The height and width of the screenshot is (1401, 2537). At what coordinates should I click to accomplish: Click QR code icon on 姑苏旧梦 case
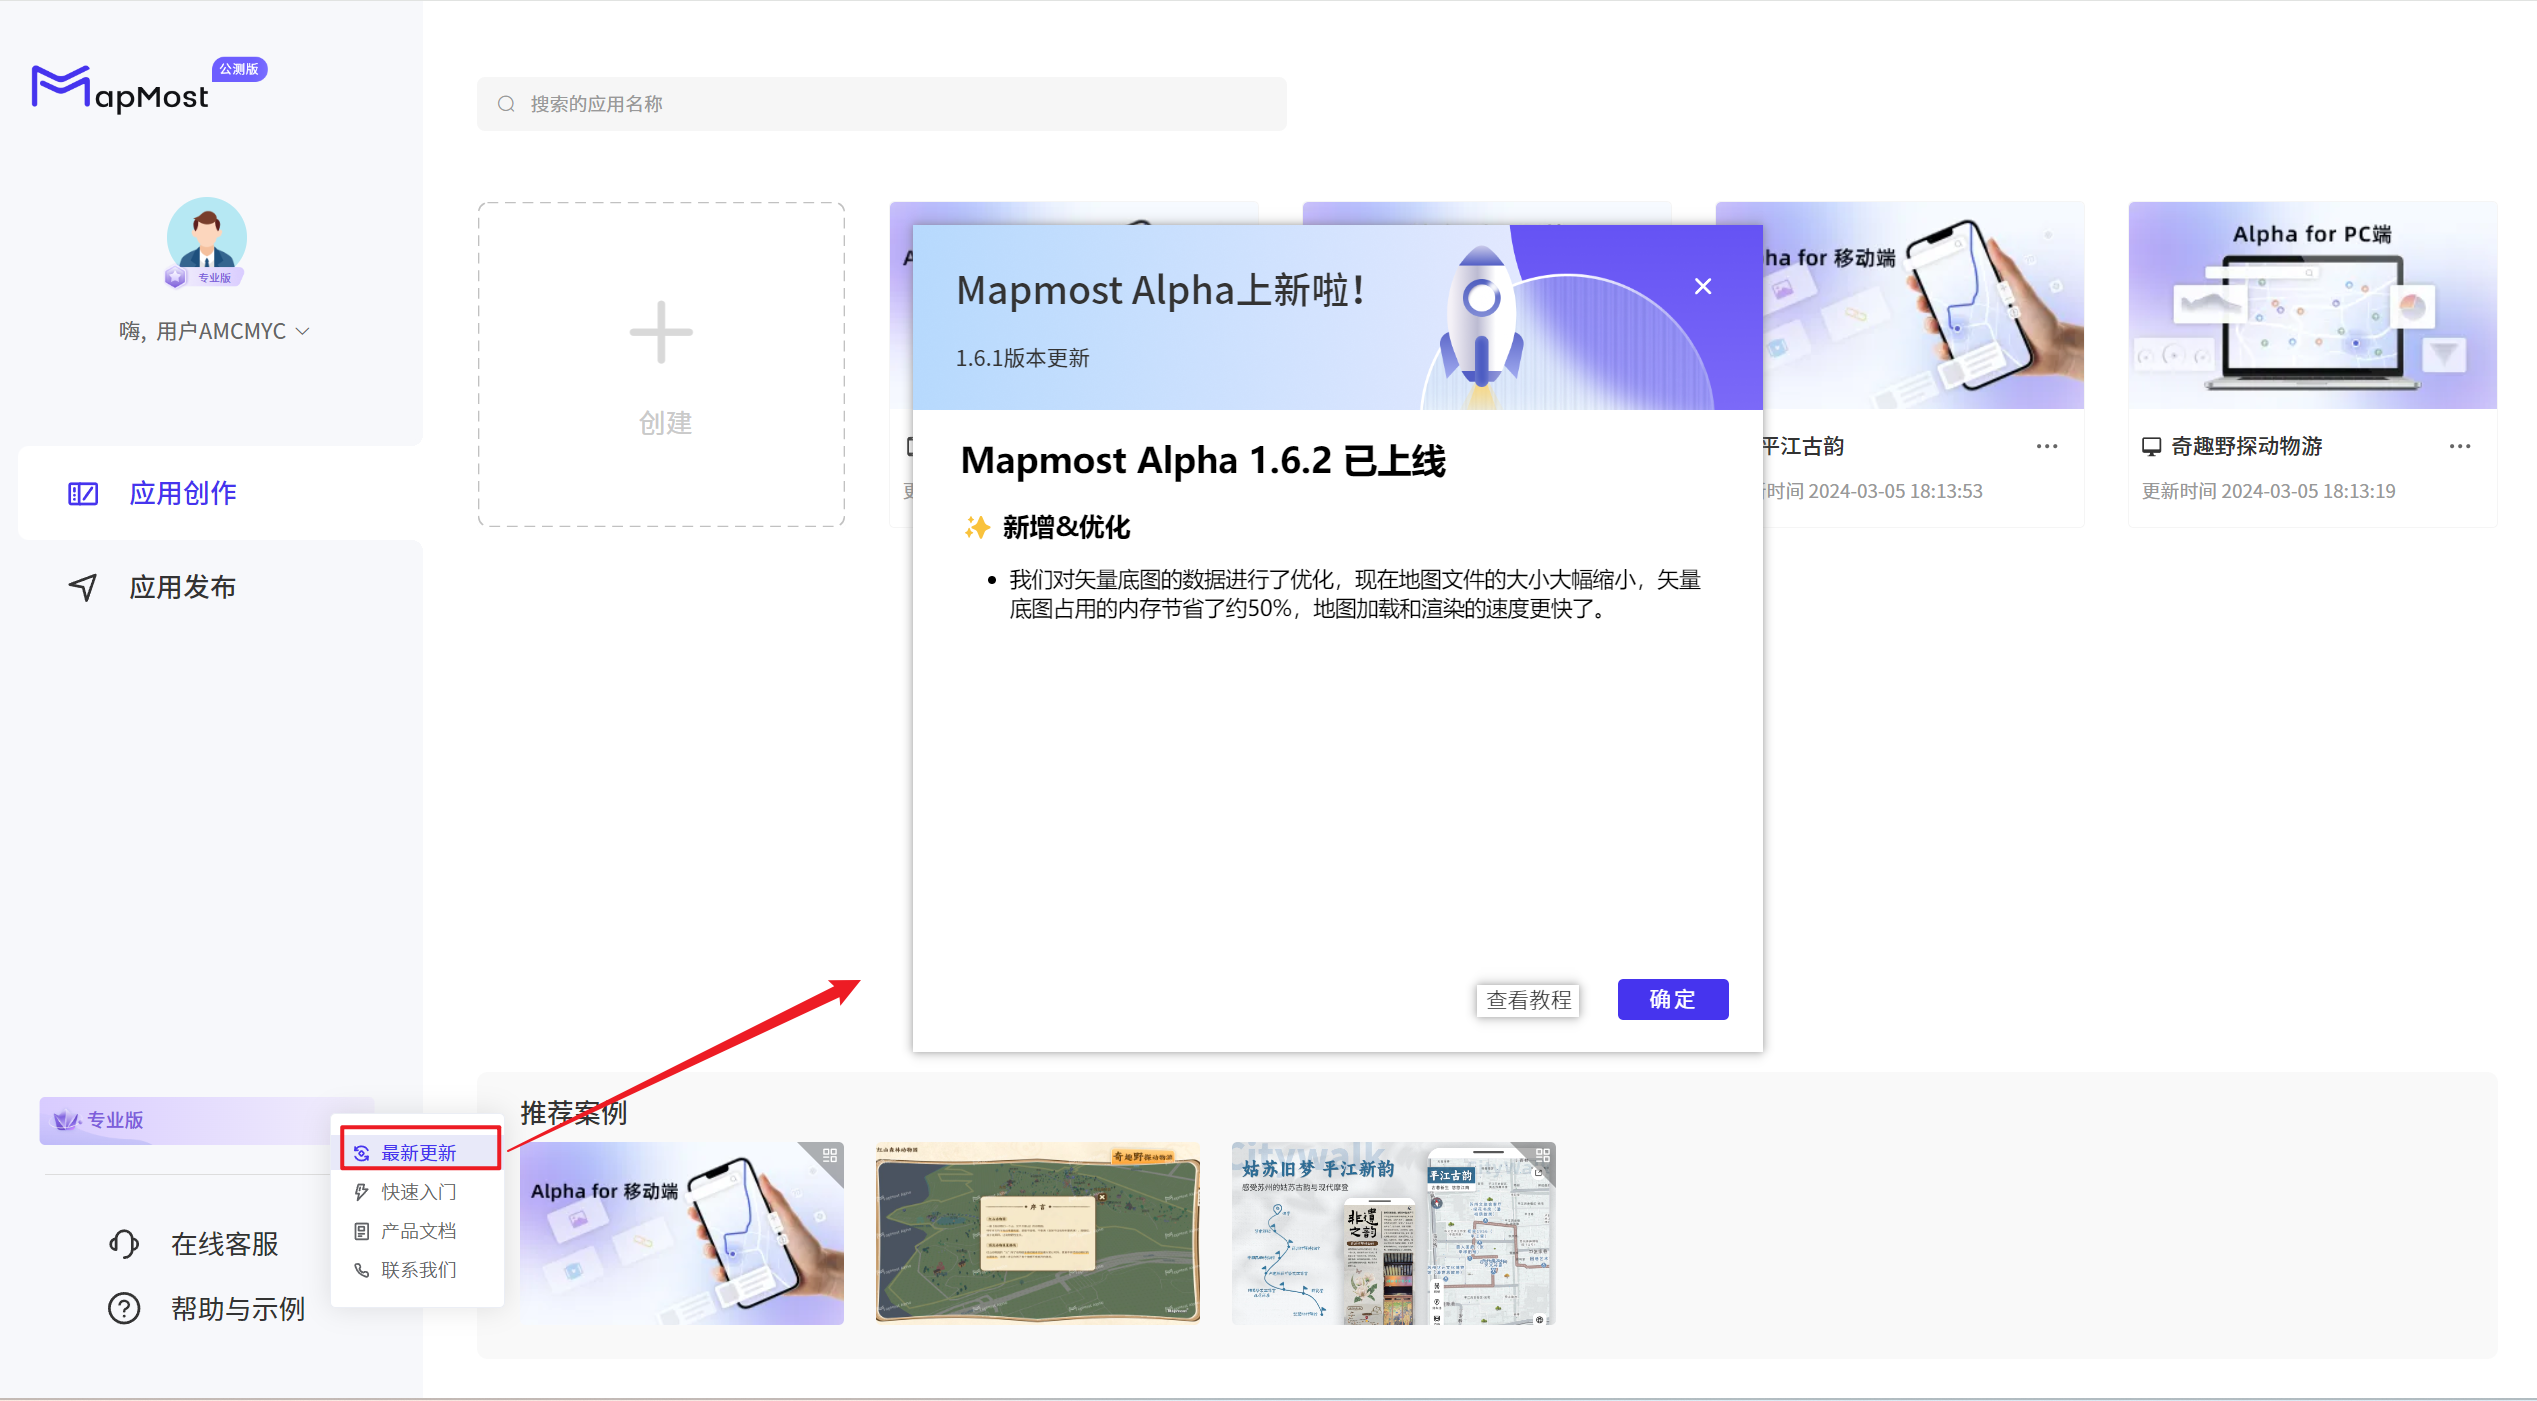point(1543,1155)
